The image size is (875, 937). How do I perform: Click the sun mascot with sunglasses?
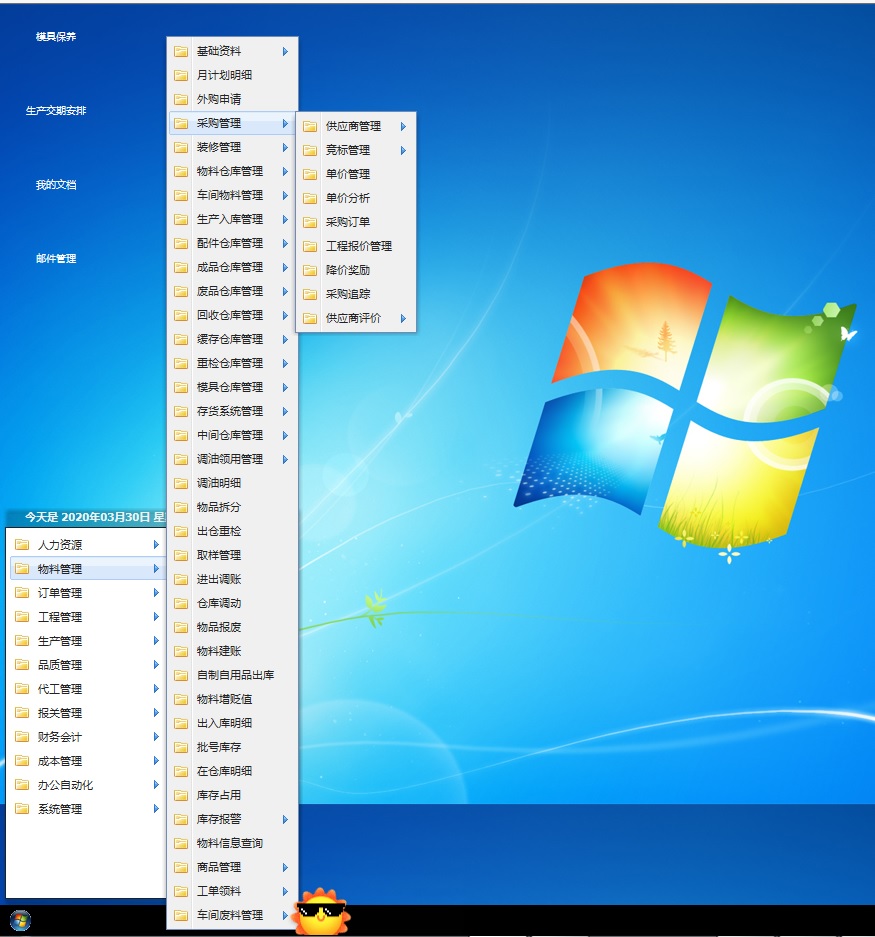(x=322, y=912)
